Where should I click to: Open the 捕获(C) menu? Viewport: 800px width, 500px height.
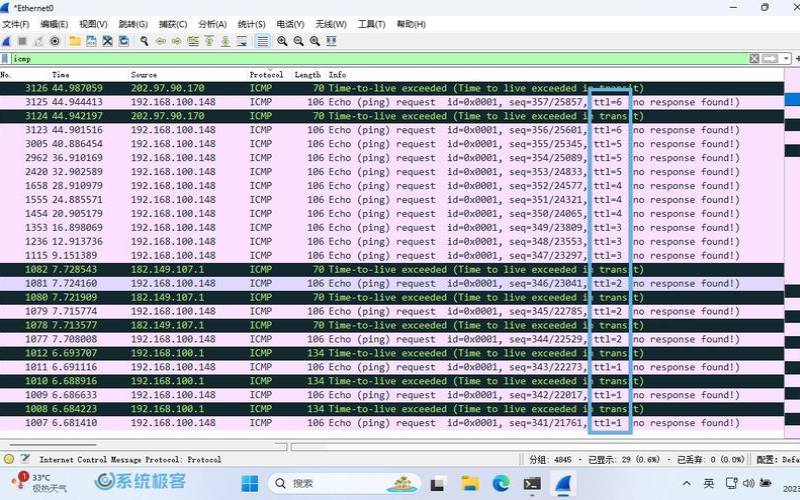(173, 24)
